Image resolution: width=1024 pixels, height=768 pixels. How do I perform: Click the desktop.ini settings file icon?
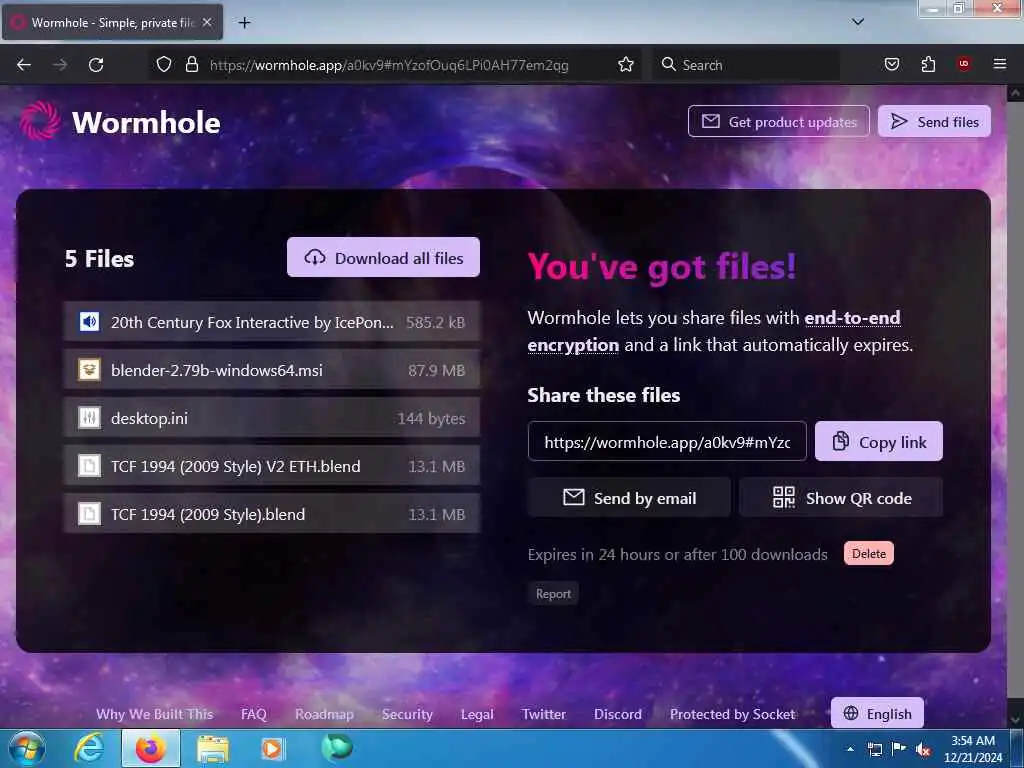click(89, 417)
